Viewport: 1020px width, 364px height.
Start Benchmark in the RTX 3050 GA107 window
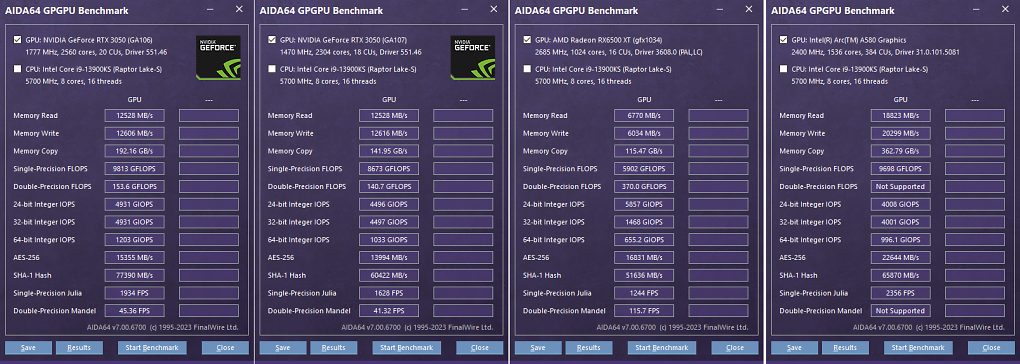[x=407, y=348]
